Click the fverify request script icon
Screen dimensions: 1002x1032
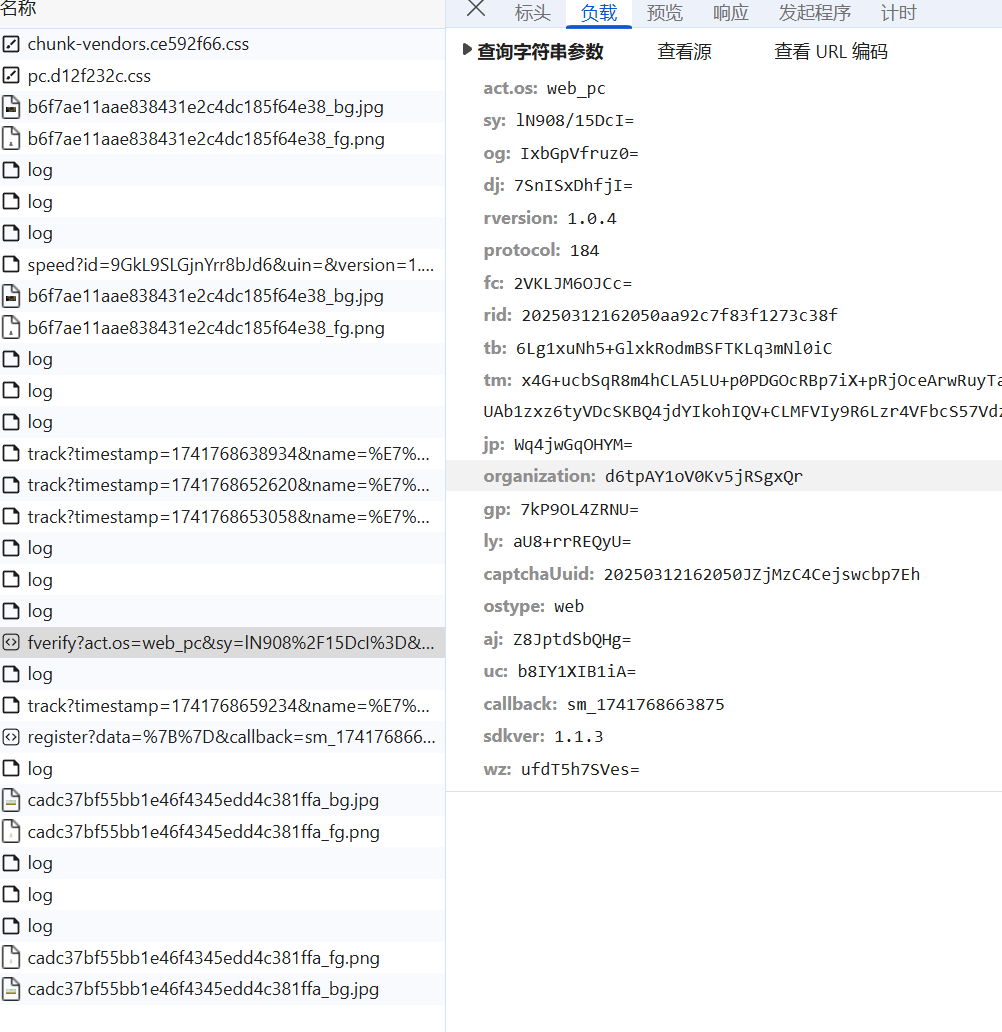(x=11, y=642)
